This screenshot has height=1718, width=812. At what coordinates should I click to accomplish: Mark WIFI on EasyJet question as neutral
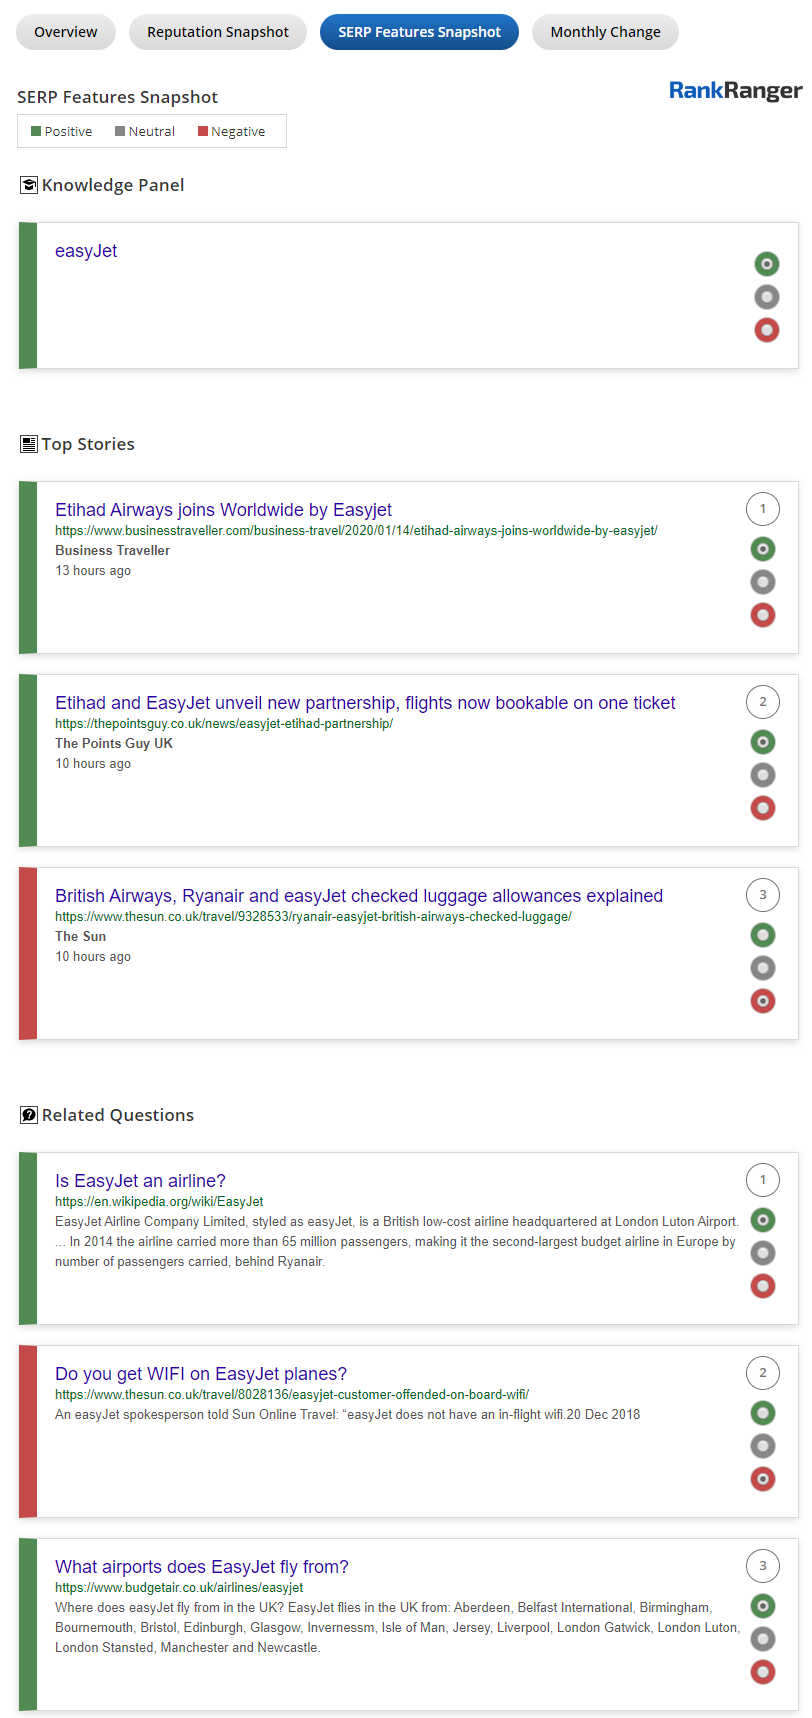point(763,1446)
